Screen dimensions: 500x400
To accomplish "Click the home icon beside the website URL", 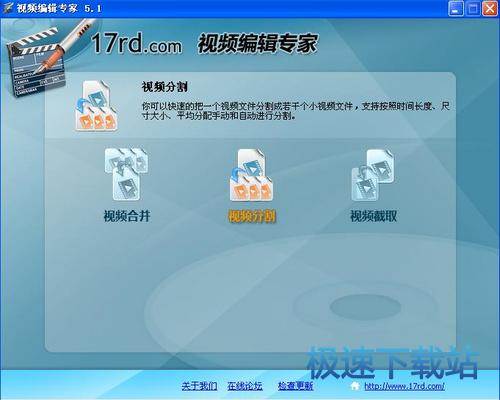I will (355, 386).
